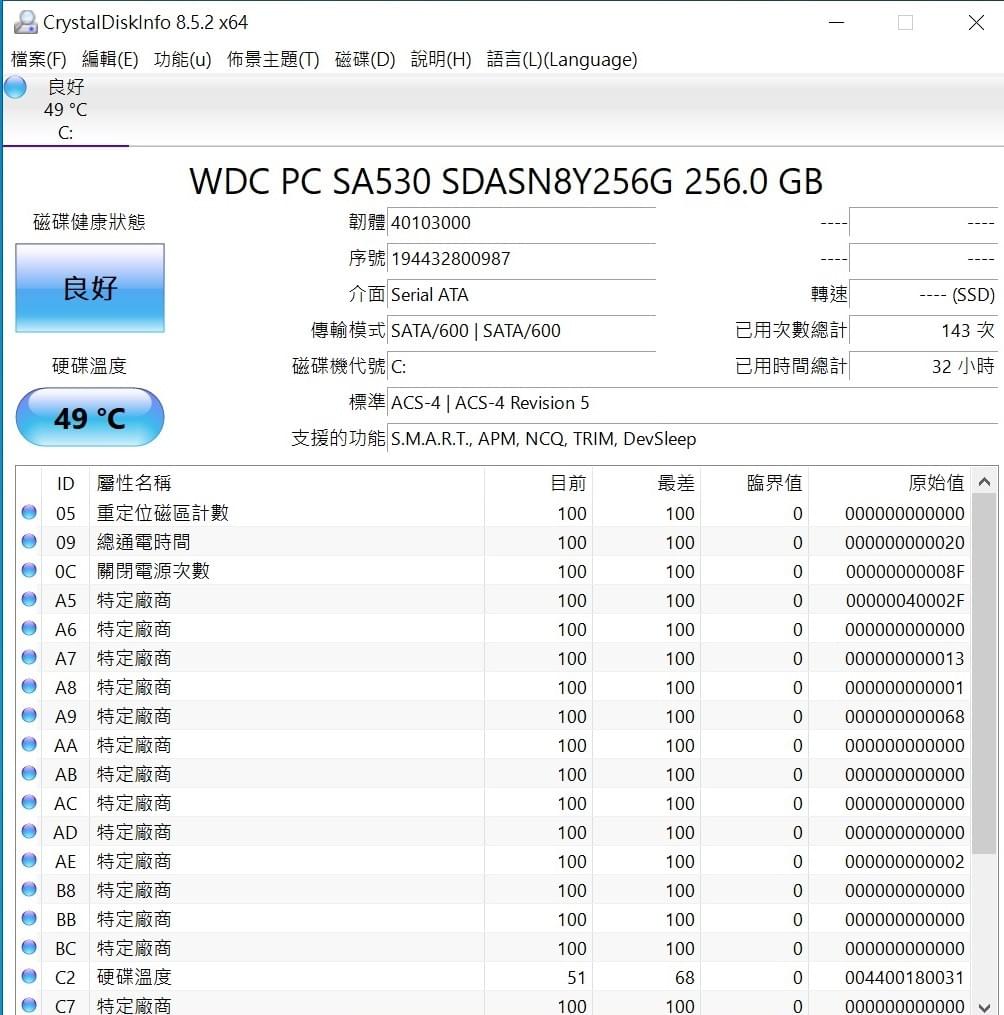1004x1015 pixels.
Task: Click the transfer mode field SATA/600 | SATA/600
Action: 522,331
